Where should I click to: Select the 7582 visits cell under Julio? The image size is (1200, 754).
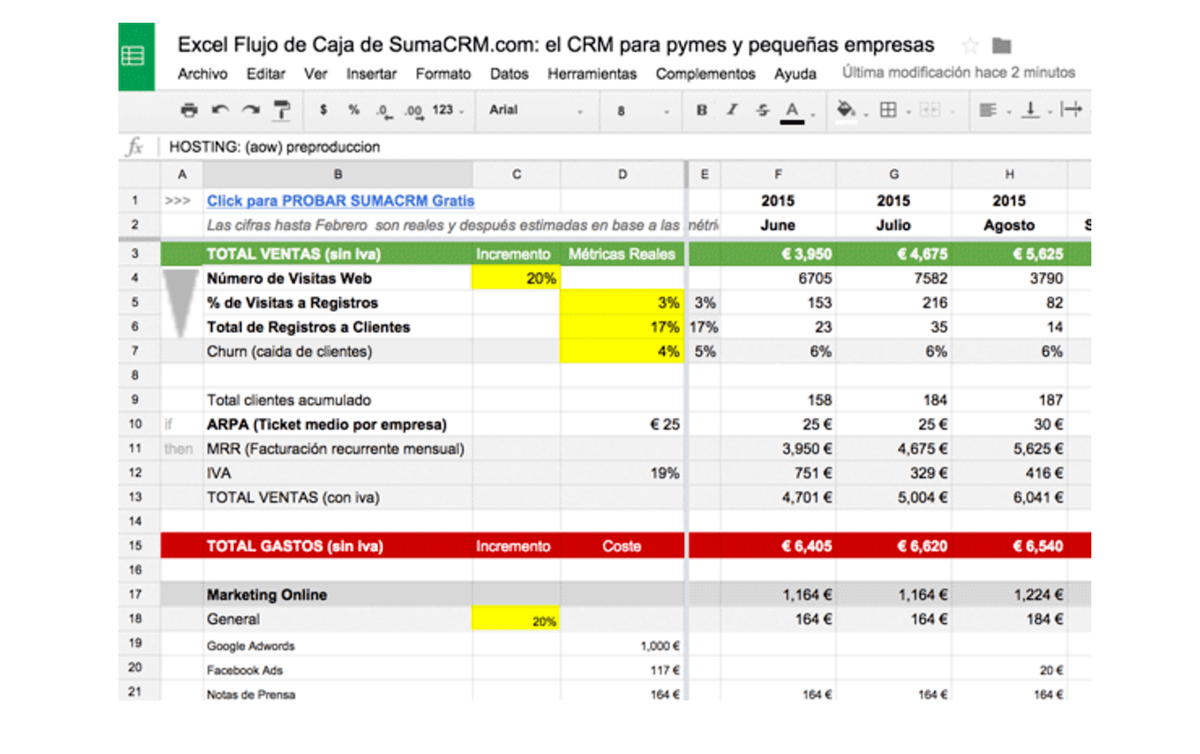tap(894, 278)
